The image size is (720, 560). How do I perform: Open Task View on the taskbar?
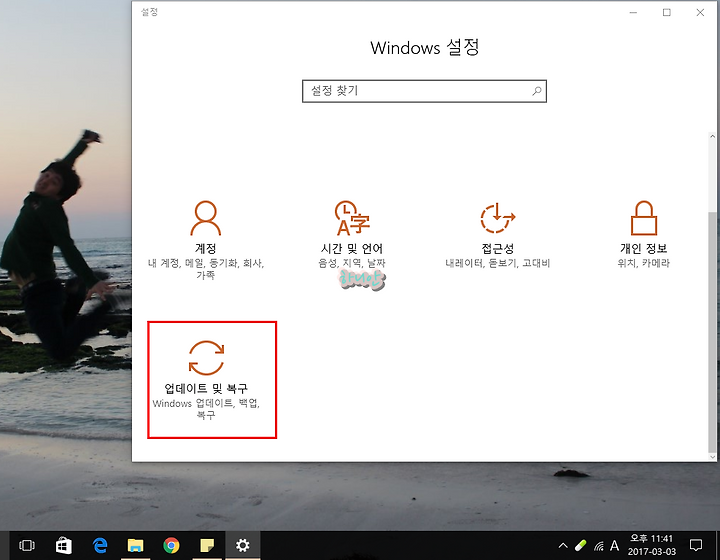tap(27, 545)
